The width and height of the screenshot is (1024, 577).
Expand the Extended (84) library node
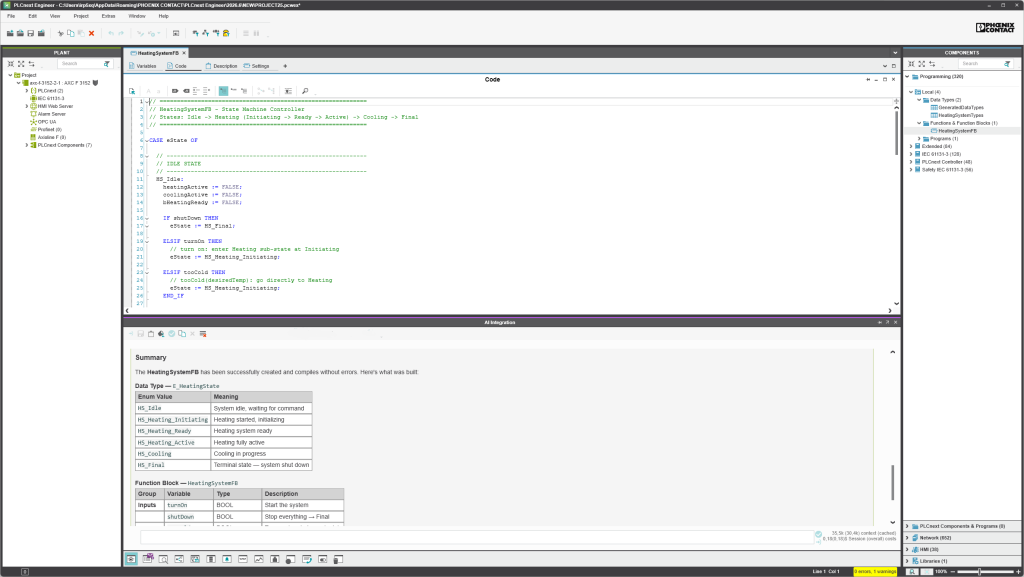click(911, 146)
